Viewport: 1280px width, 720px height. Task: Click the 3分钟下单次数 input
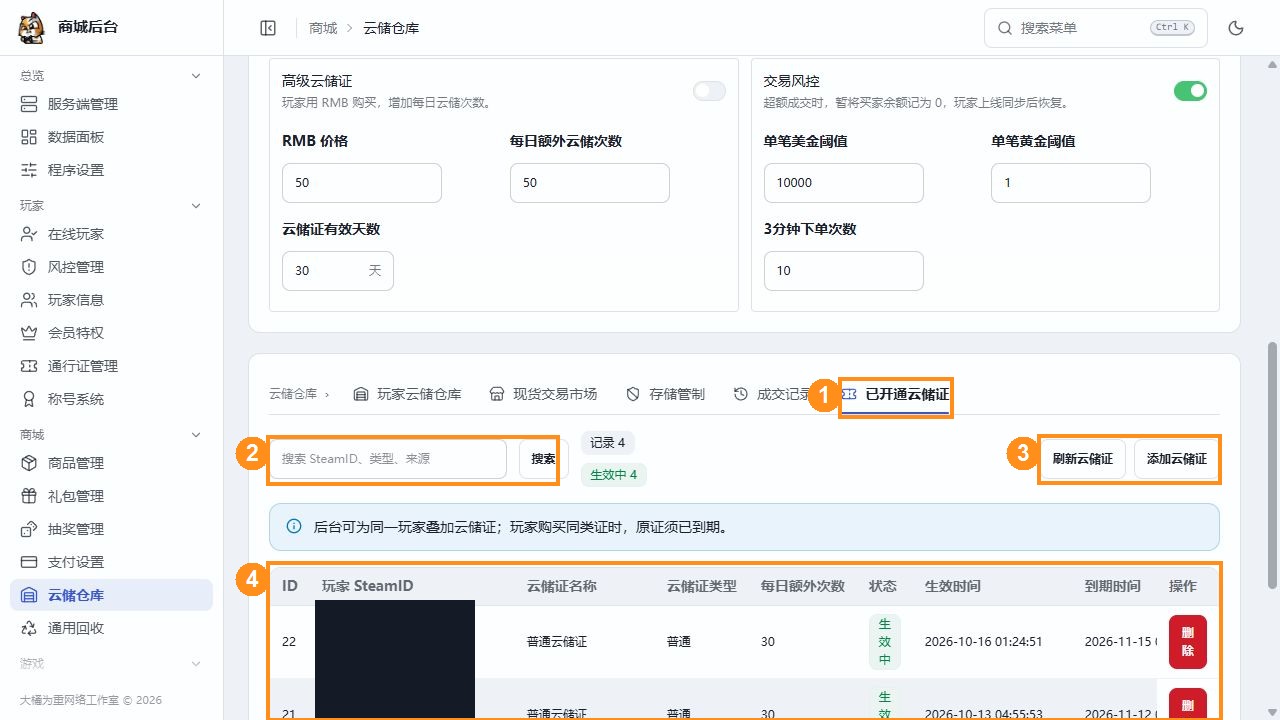[843, 271]
